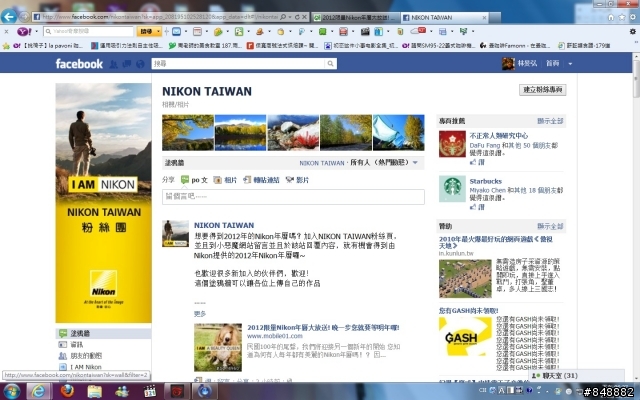Open the Starbucks page link
This screenshot has height=400, width=640.
tap(485, 181)
